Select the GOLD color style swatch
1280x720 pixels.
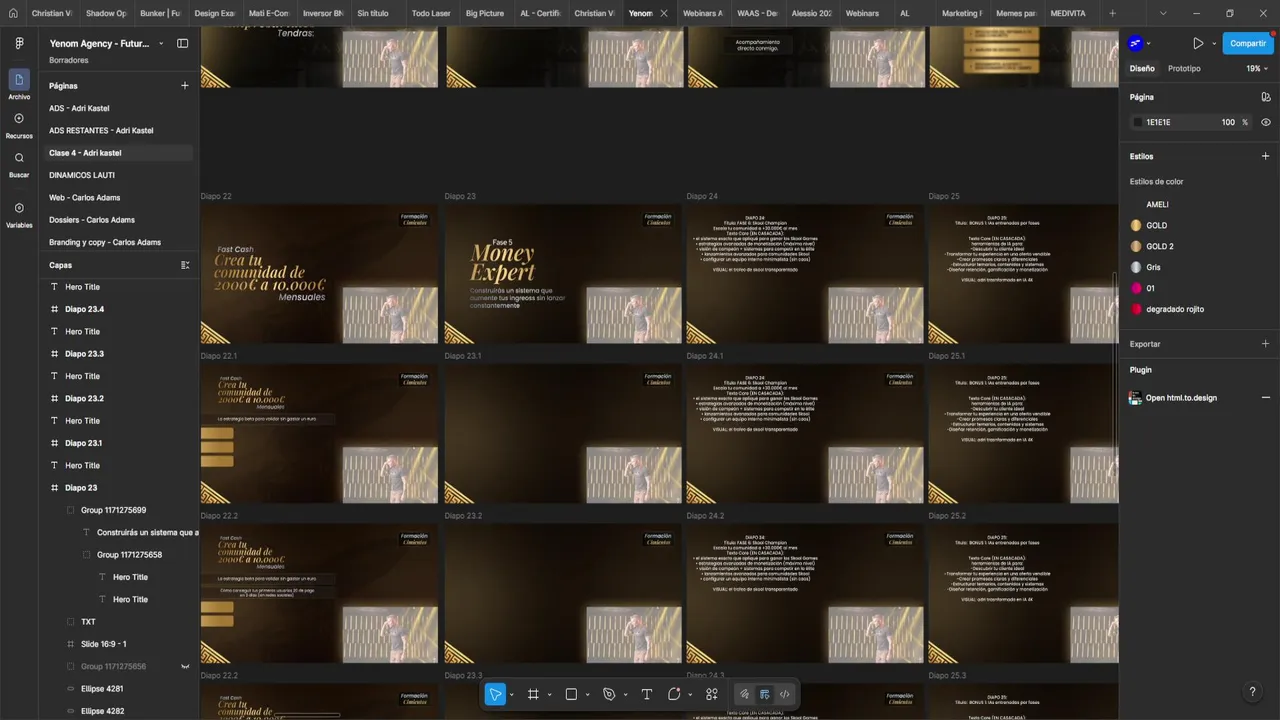[x=1136, y=225]
